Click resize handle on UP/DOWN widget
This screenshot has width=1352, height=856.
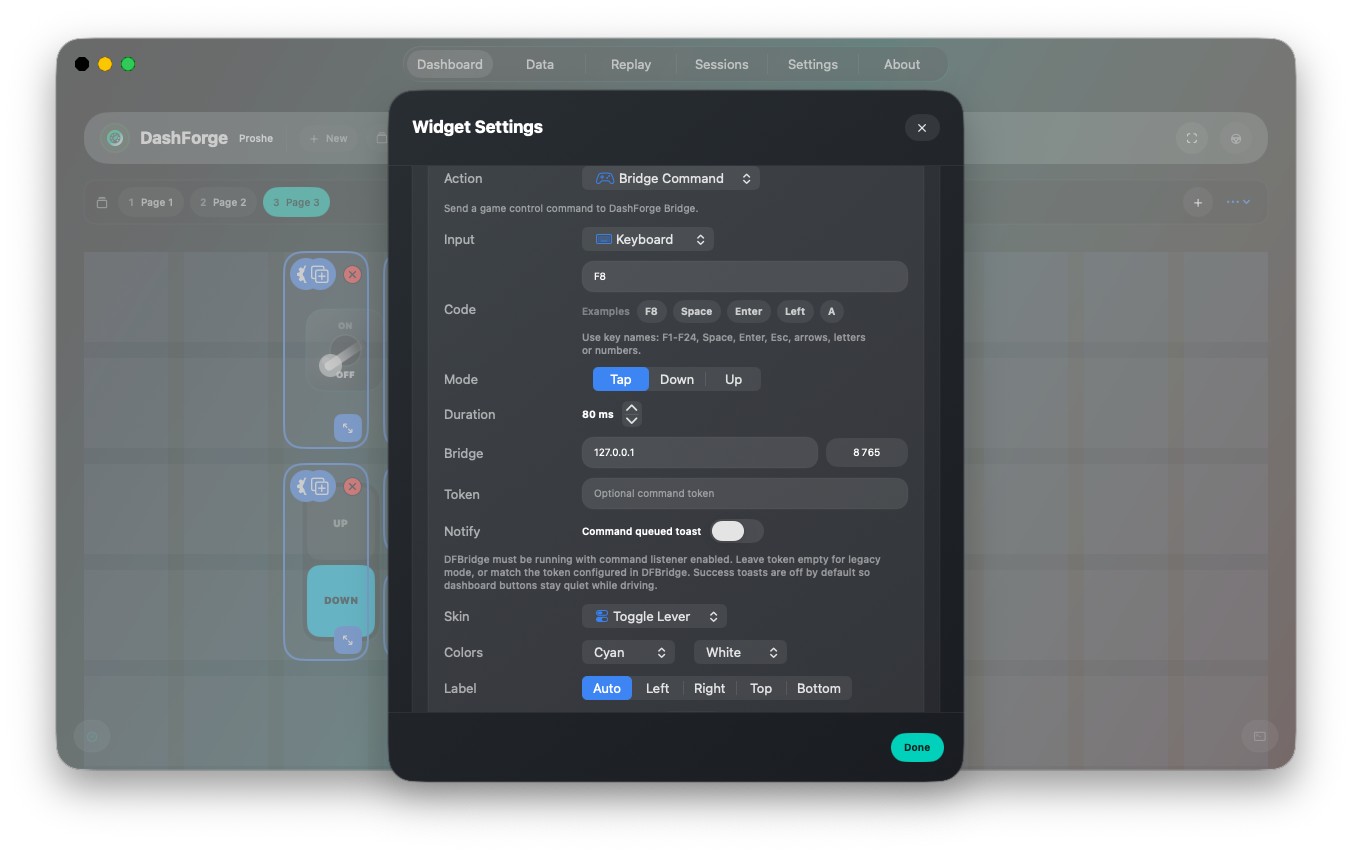(347, 640)
